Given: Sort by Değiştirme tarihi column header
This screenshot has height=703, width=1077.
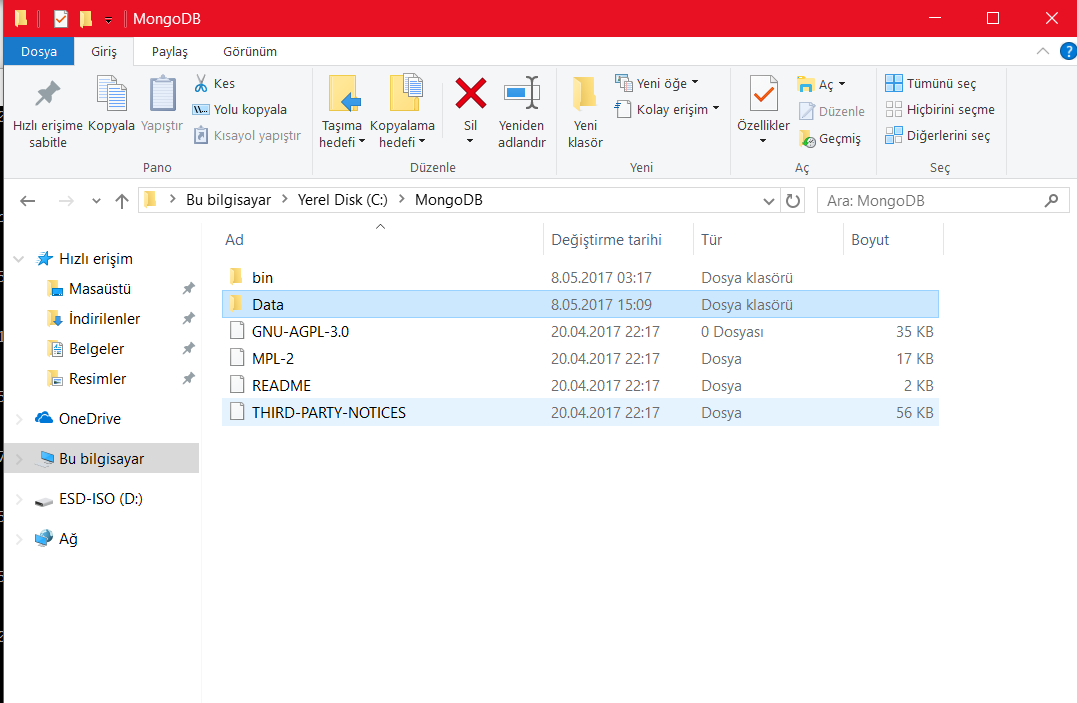Looking at the screenshot, I should tap(606, 240).
